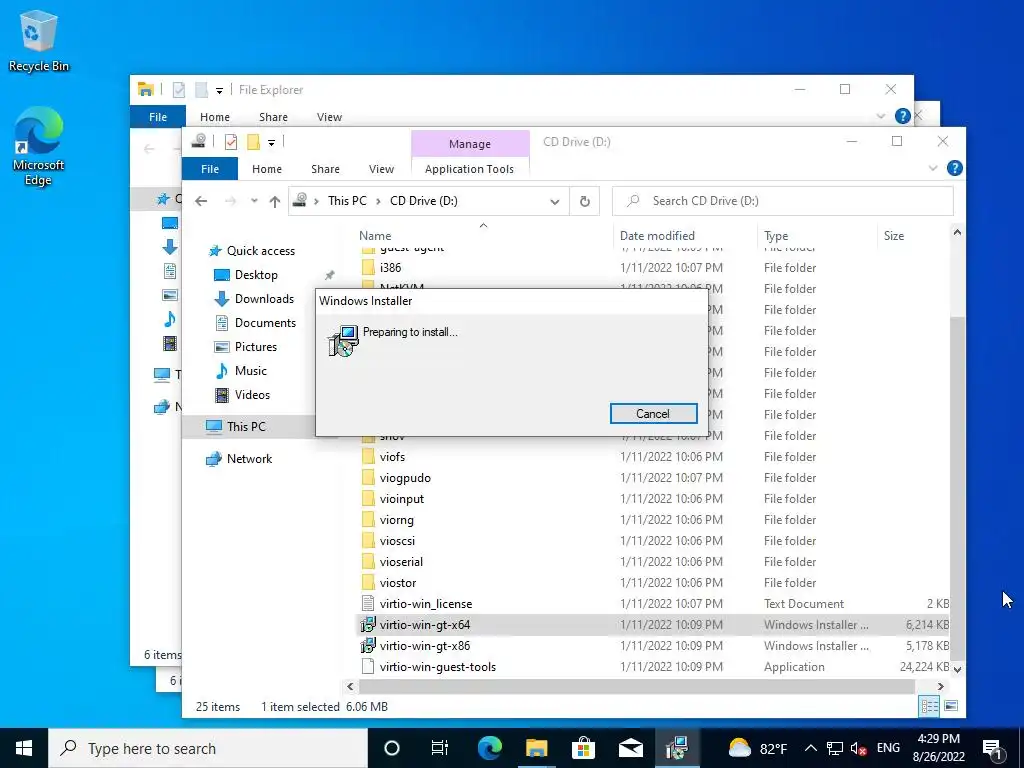Open help in CD Drive window

(954, 168)
